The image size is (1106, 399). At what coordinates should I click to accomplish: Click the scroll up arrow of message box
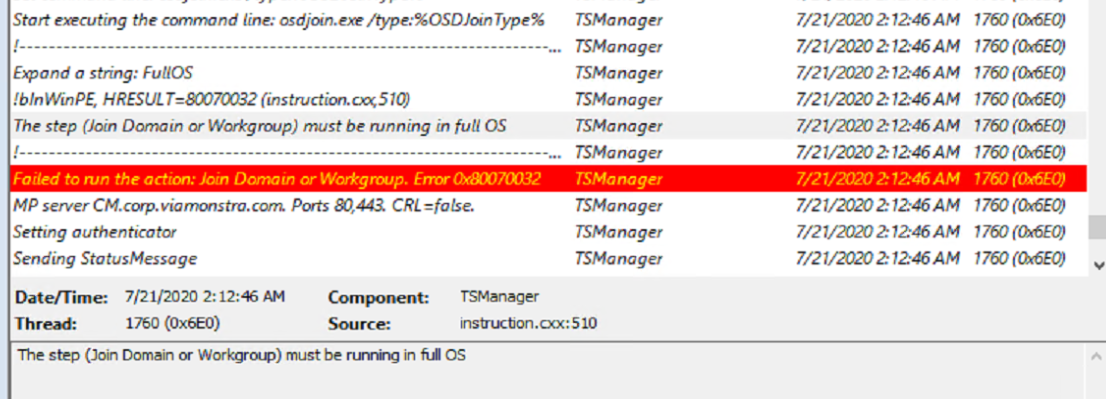tap(1098, 354)
